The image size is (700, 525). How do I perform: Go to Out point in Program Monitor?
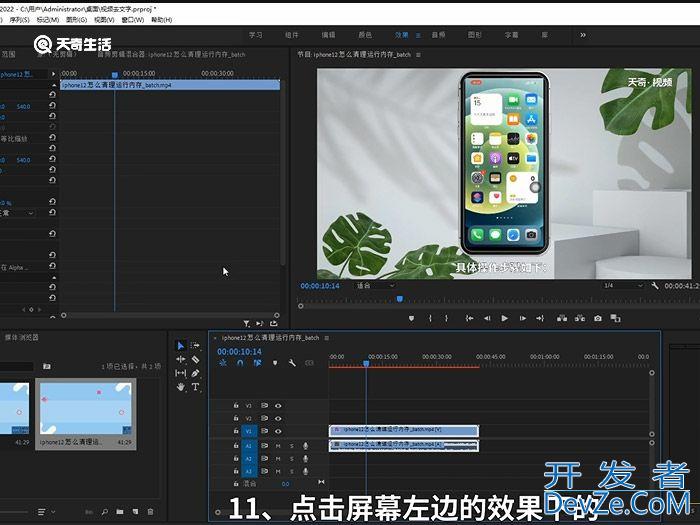(x=540, y=318)
